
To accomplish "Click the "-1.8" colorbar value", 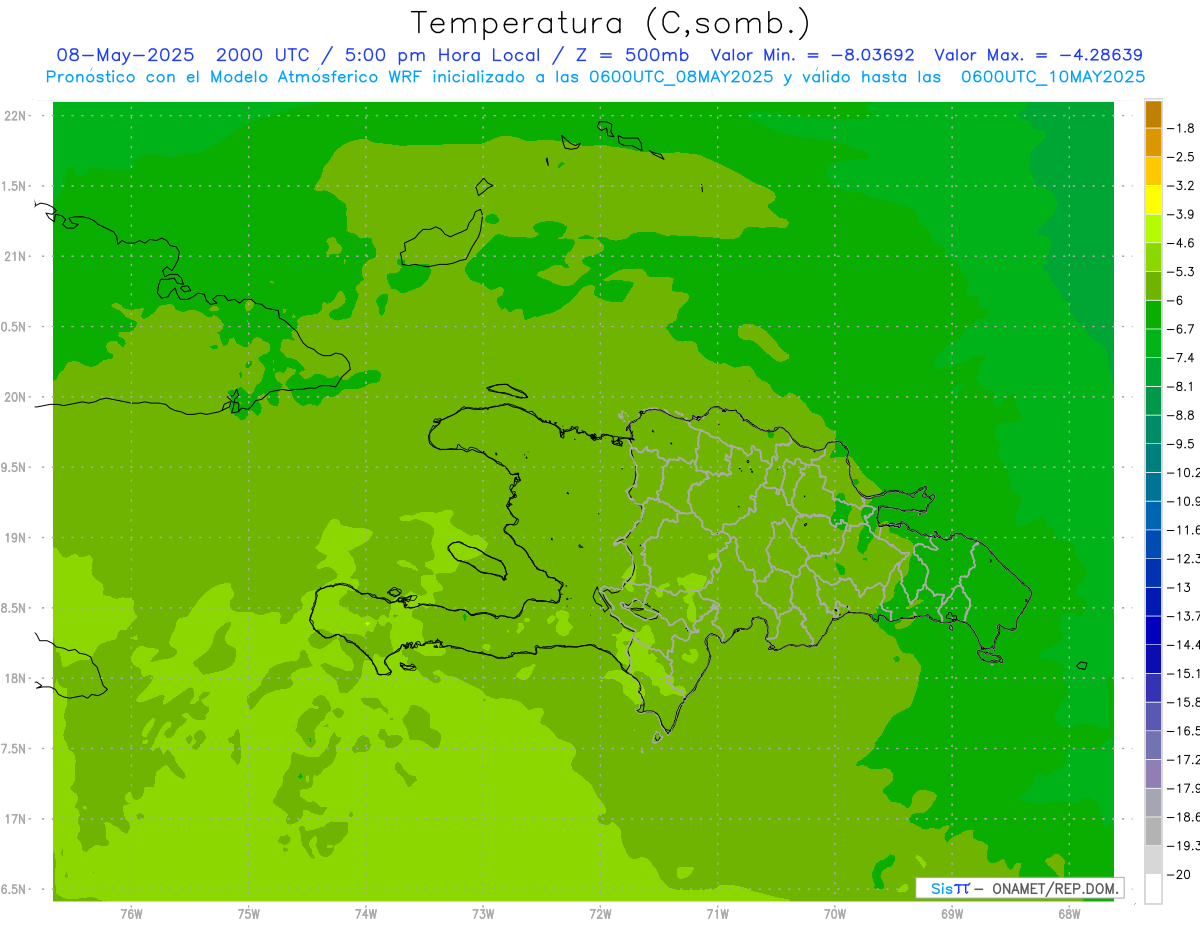I will click(1183, 128).
